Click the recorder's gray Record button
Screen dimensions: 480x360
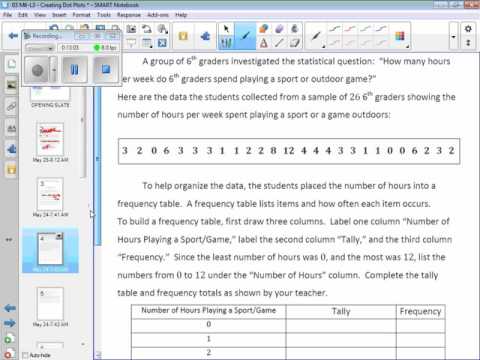click(x=37, y=70)
